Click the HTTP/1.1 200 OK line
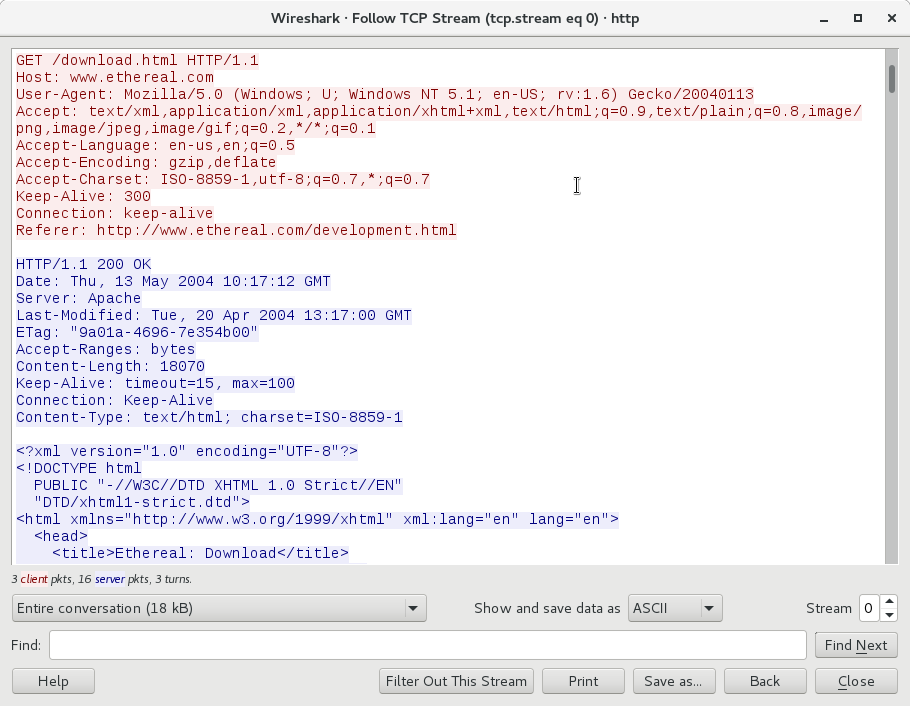The image size is (910, 706). click(x=83, y=264)
